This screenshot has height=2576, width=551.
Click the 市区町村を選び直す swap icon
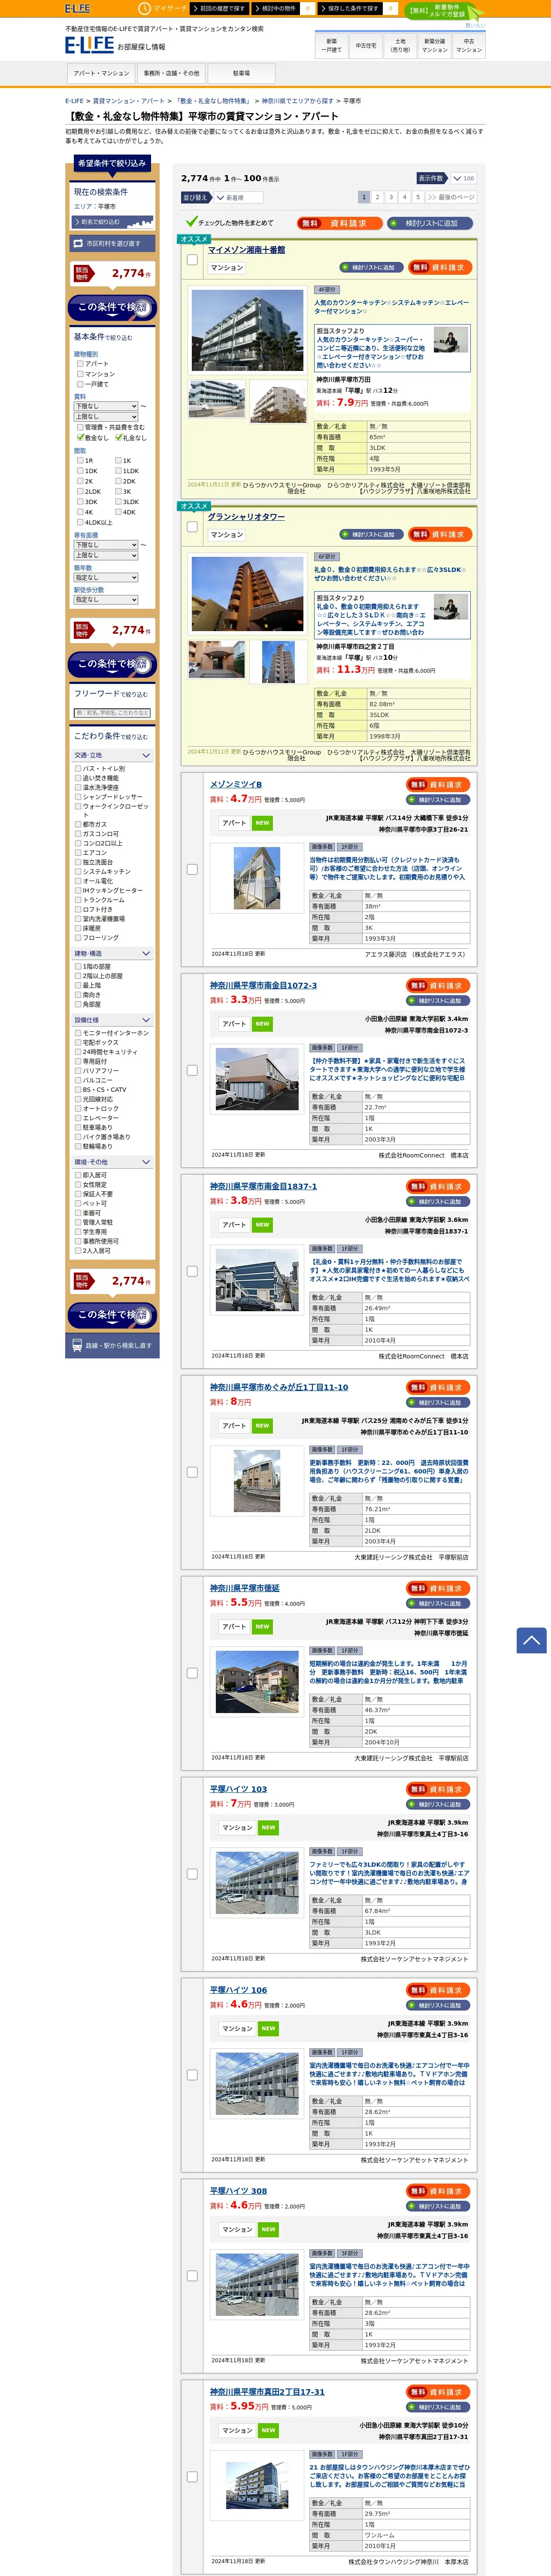79,243
